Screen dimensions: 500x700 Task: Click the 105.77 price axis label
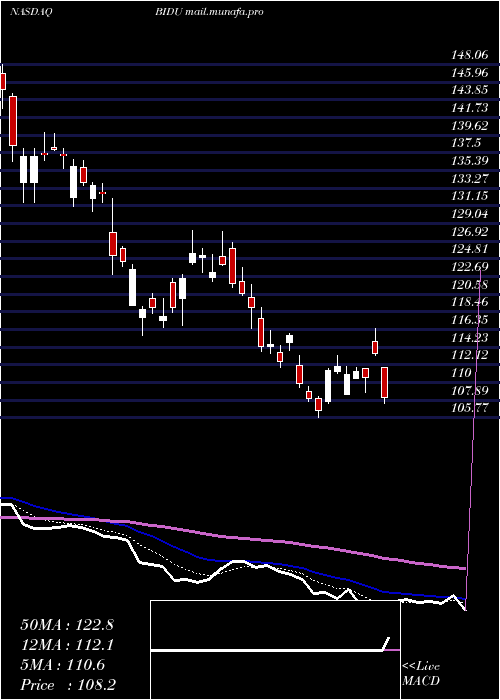coord(470,408)
